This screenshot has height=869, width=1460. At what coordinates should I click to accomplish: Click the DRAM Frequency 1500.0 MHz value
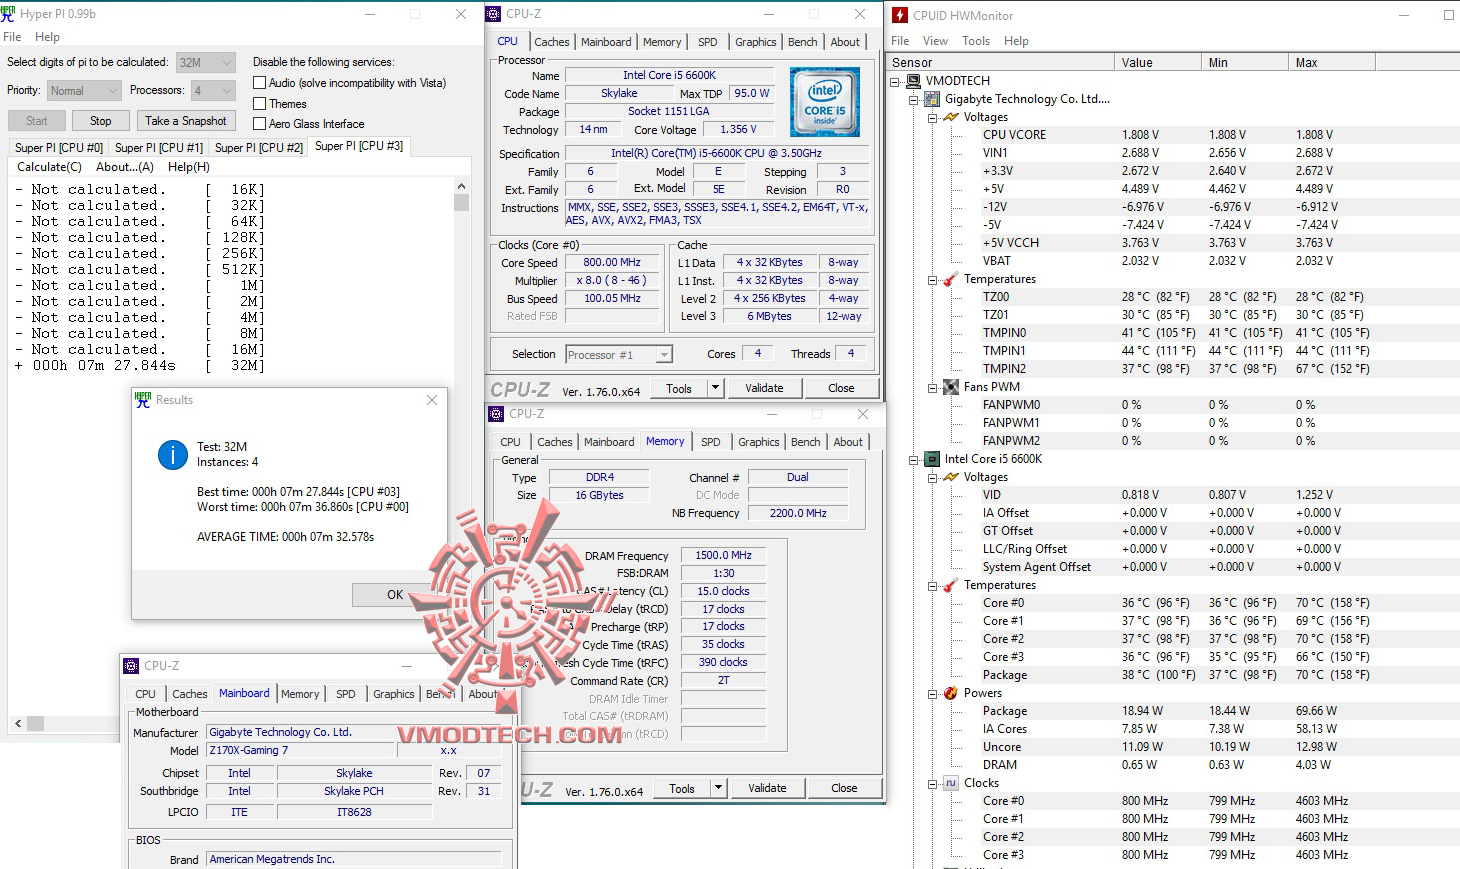coord(723,555)
